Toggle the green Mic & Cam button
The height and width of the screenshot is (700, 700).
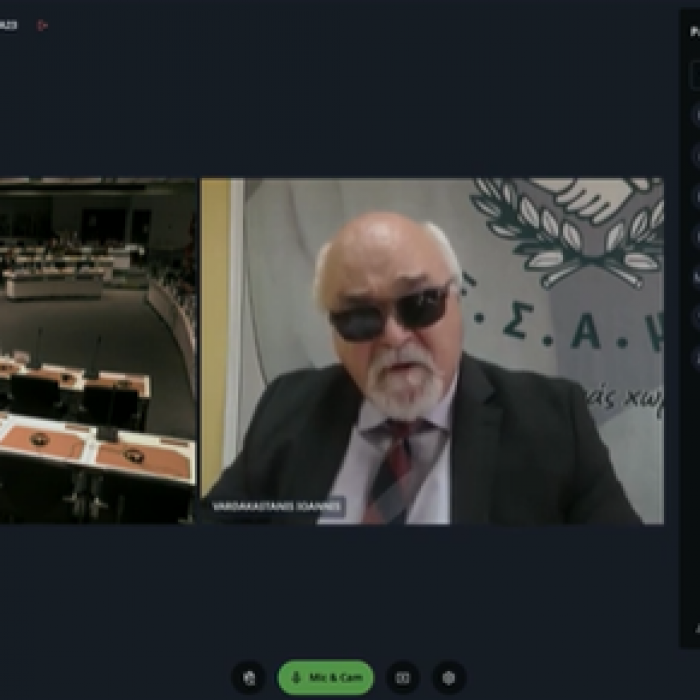326,677
